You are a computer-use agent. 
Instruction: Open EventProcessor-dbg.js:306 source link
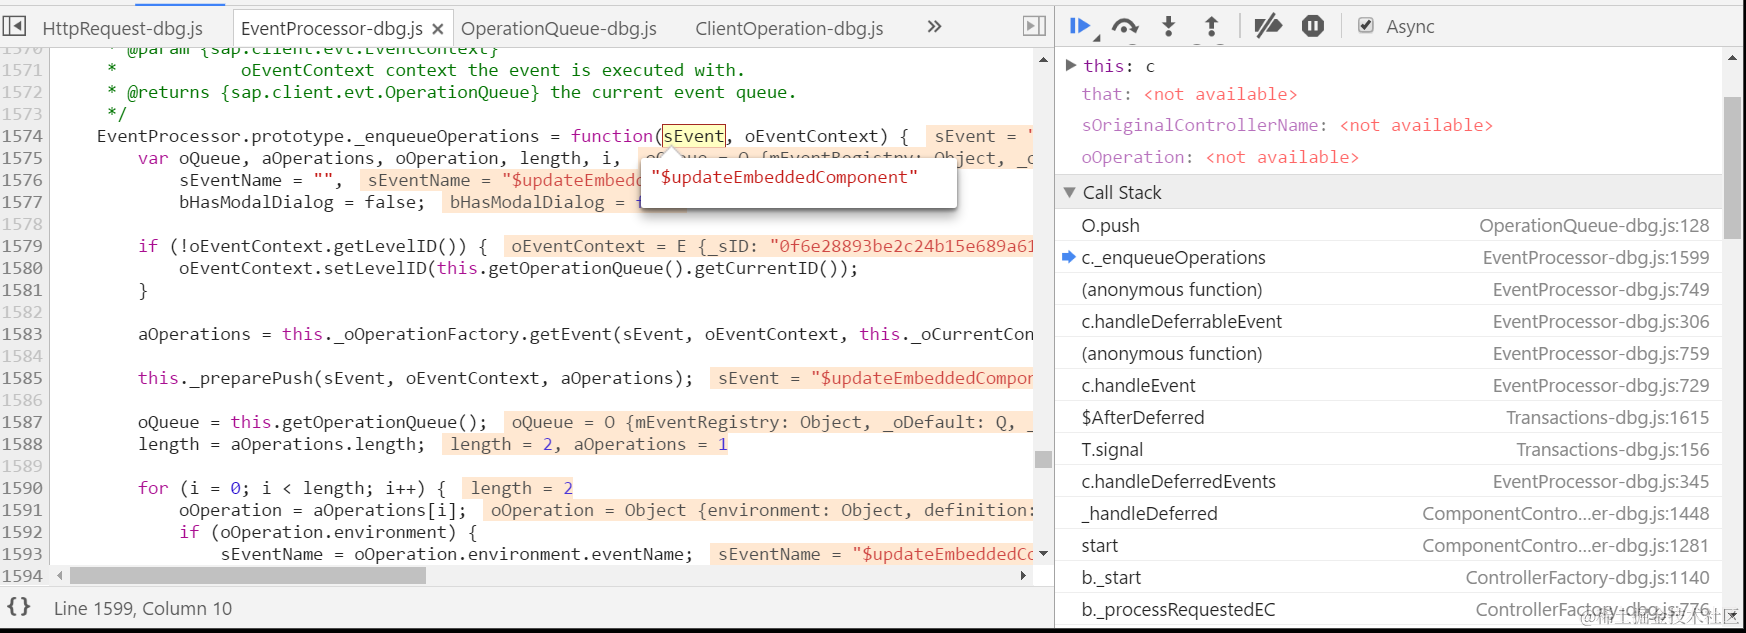pos(1601,321)
